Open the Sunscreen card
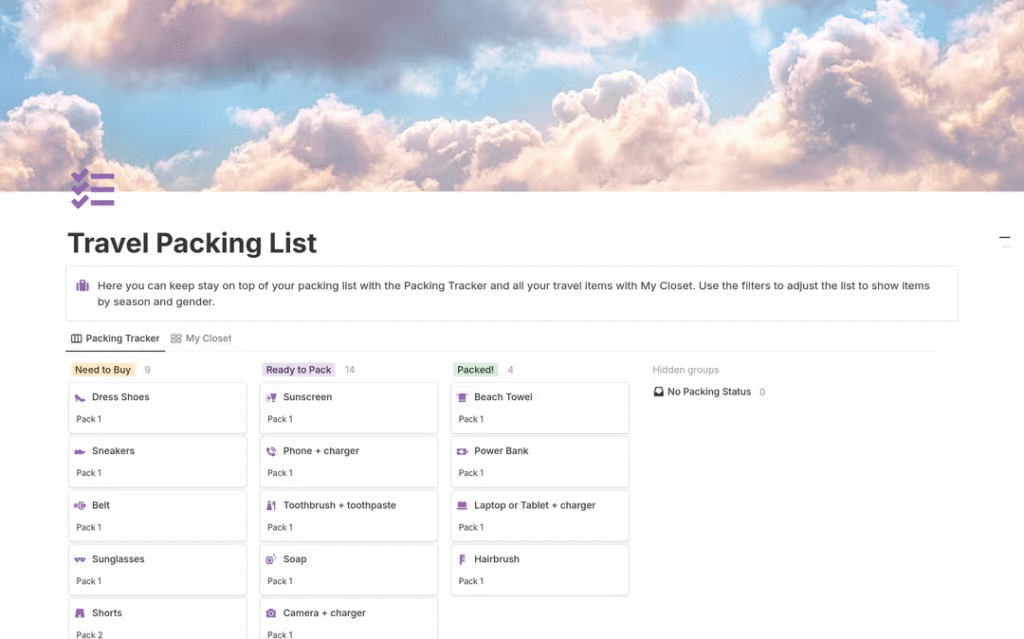Viewport: 1024px width, 639px height. coord(349,408)
